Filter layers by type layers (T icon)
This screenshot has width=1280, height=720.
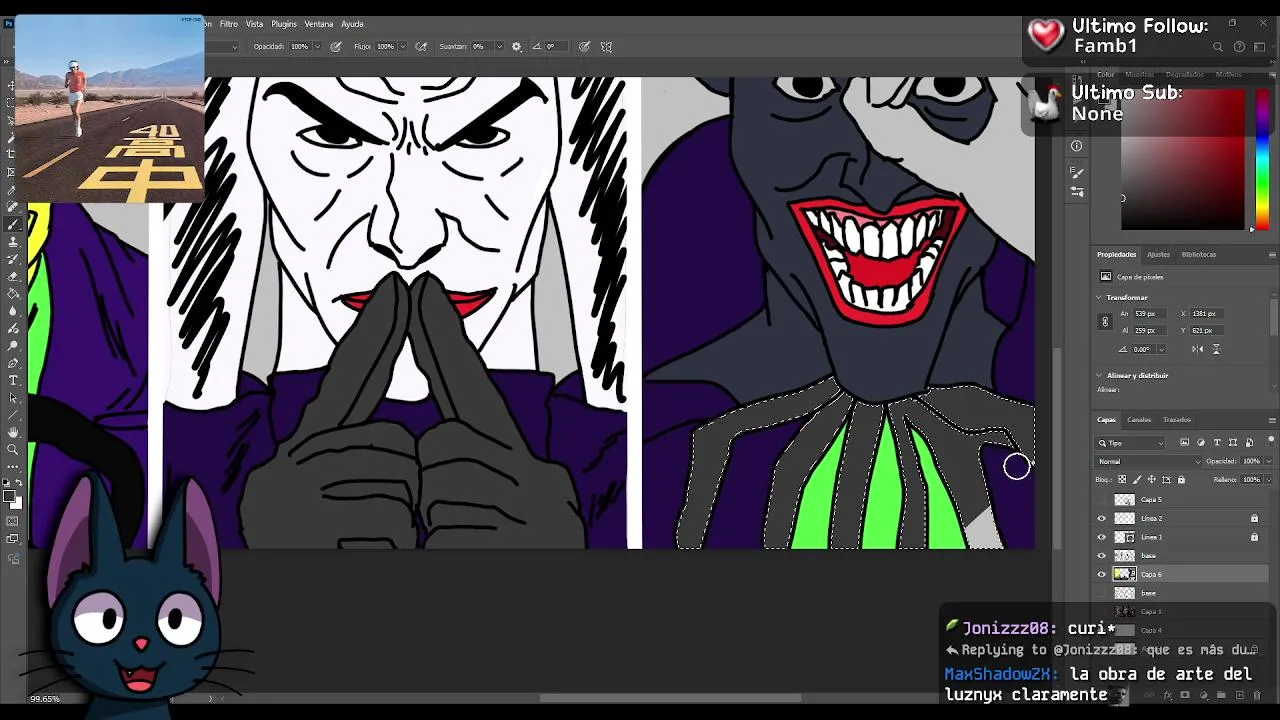pyautogui.click(x=1217, y=442)
